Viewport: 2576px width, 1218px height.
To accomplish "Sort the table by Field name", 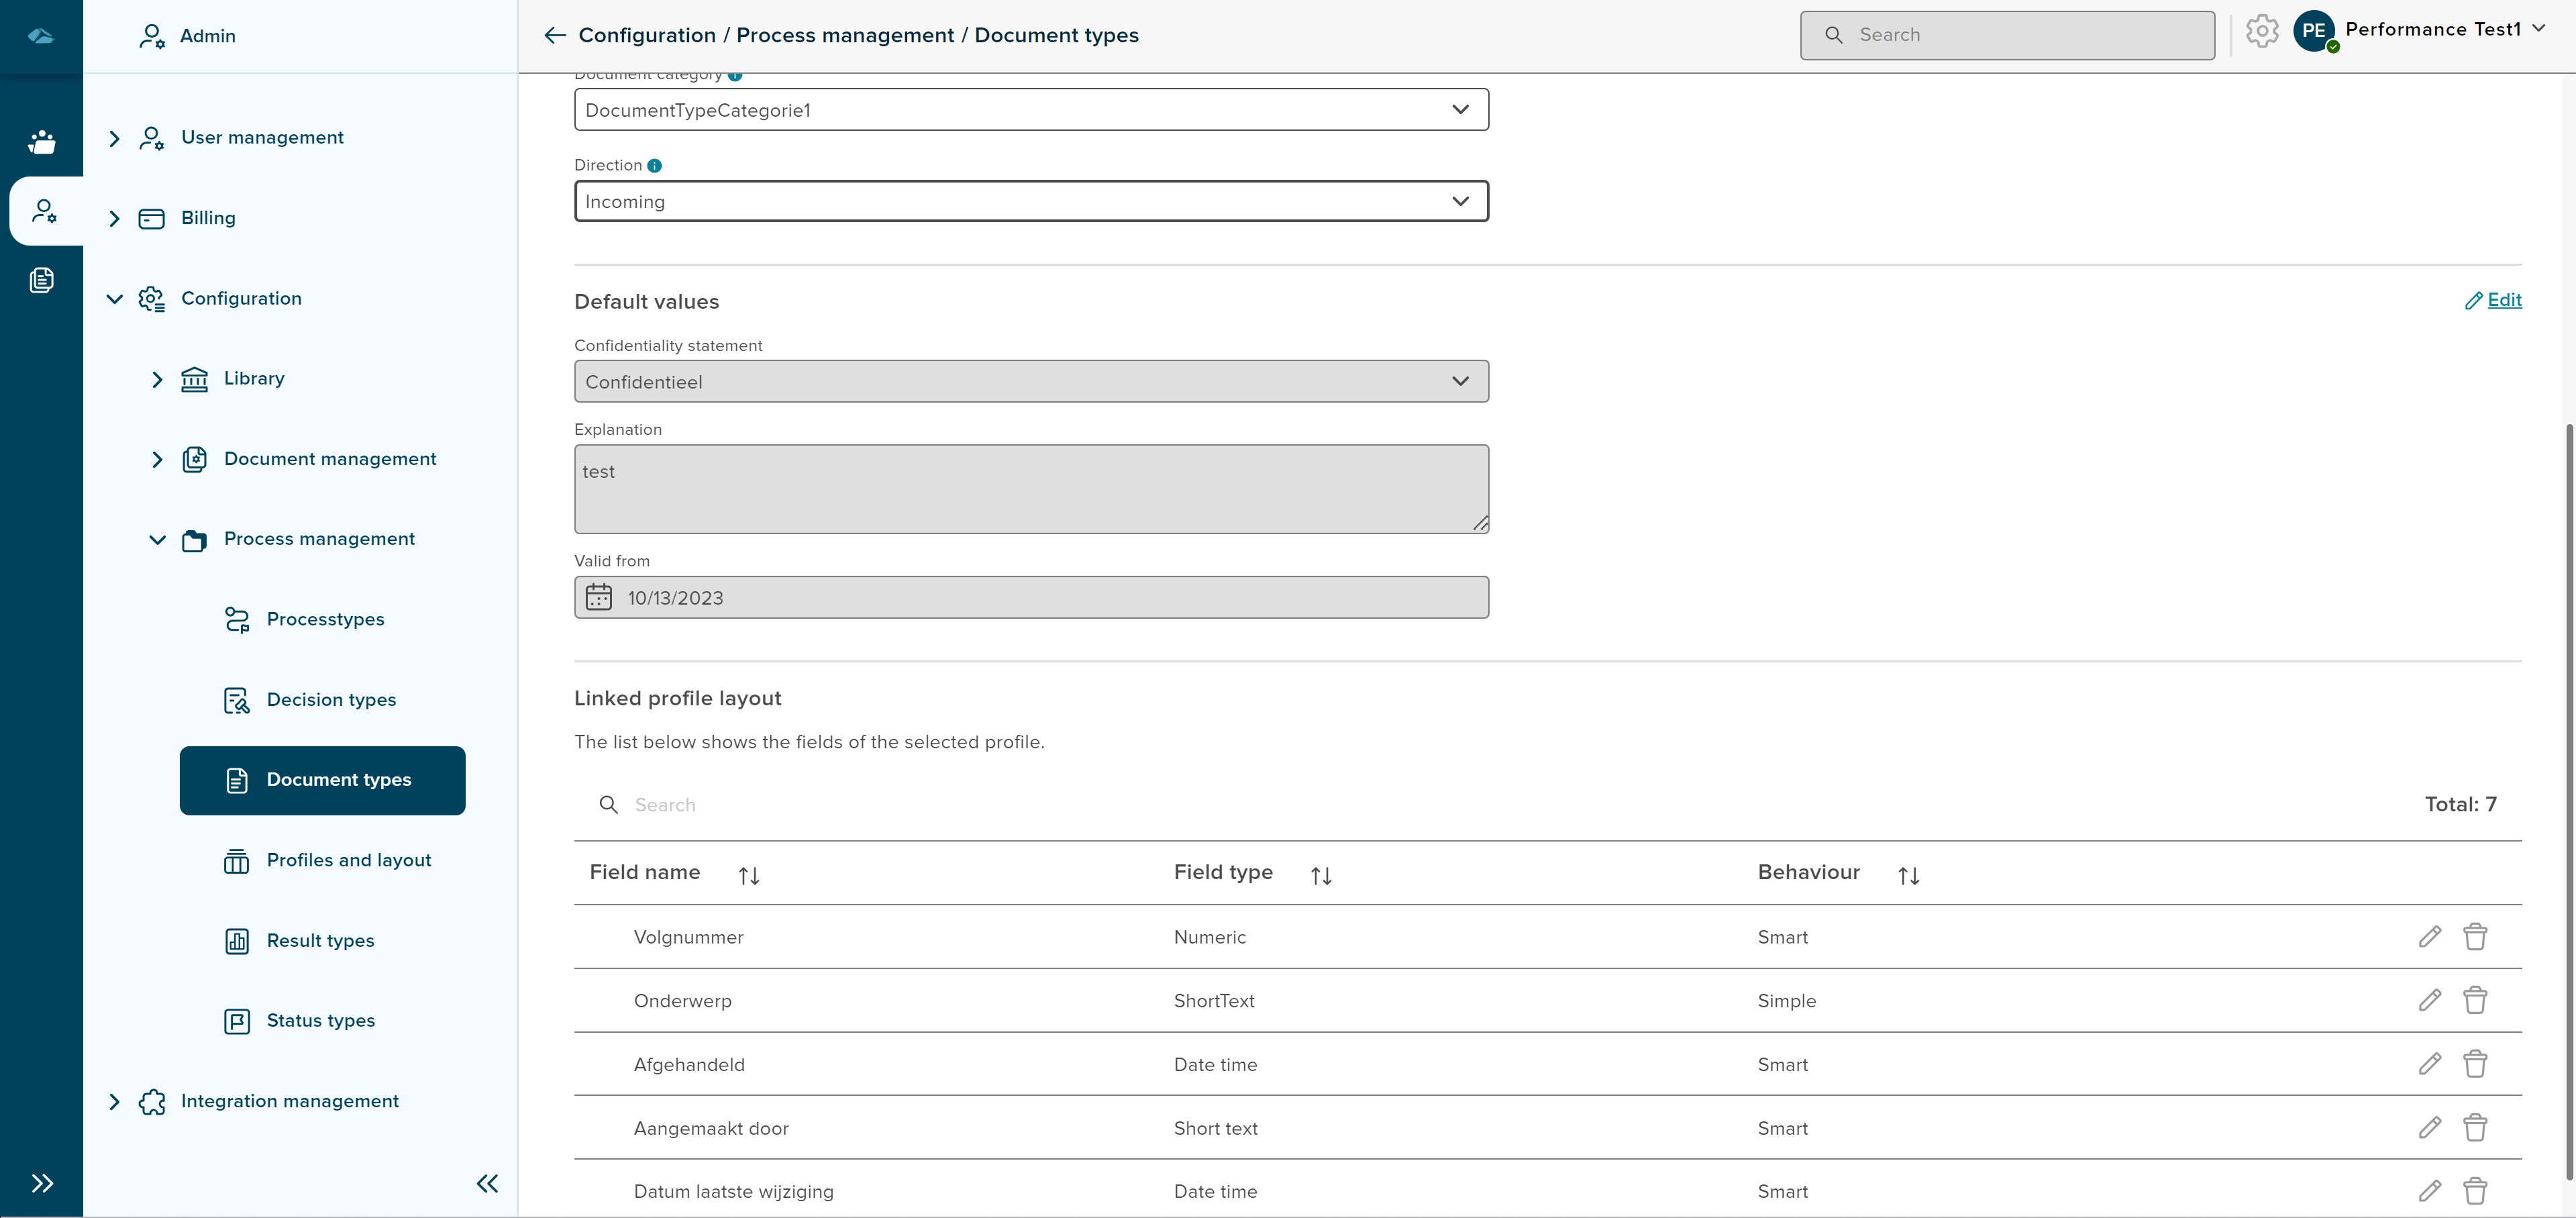I will pyautogui.click(x=748, y=875).
